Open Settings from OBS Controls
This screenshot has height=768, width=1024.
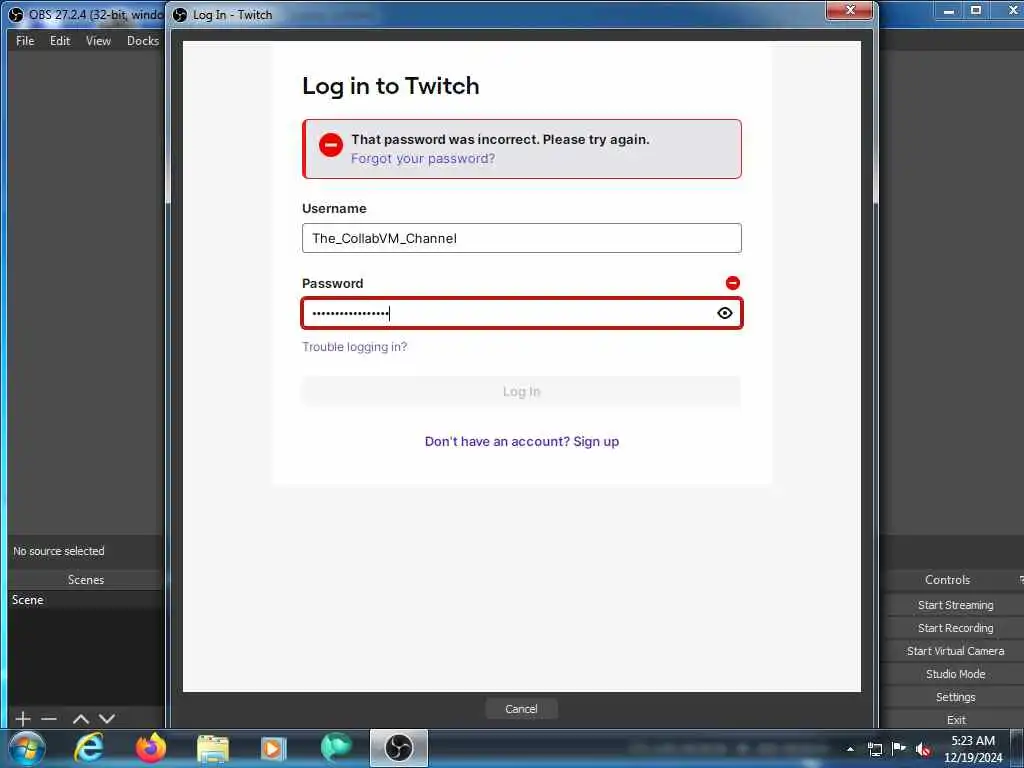coord(955,697)
